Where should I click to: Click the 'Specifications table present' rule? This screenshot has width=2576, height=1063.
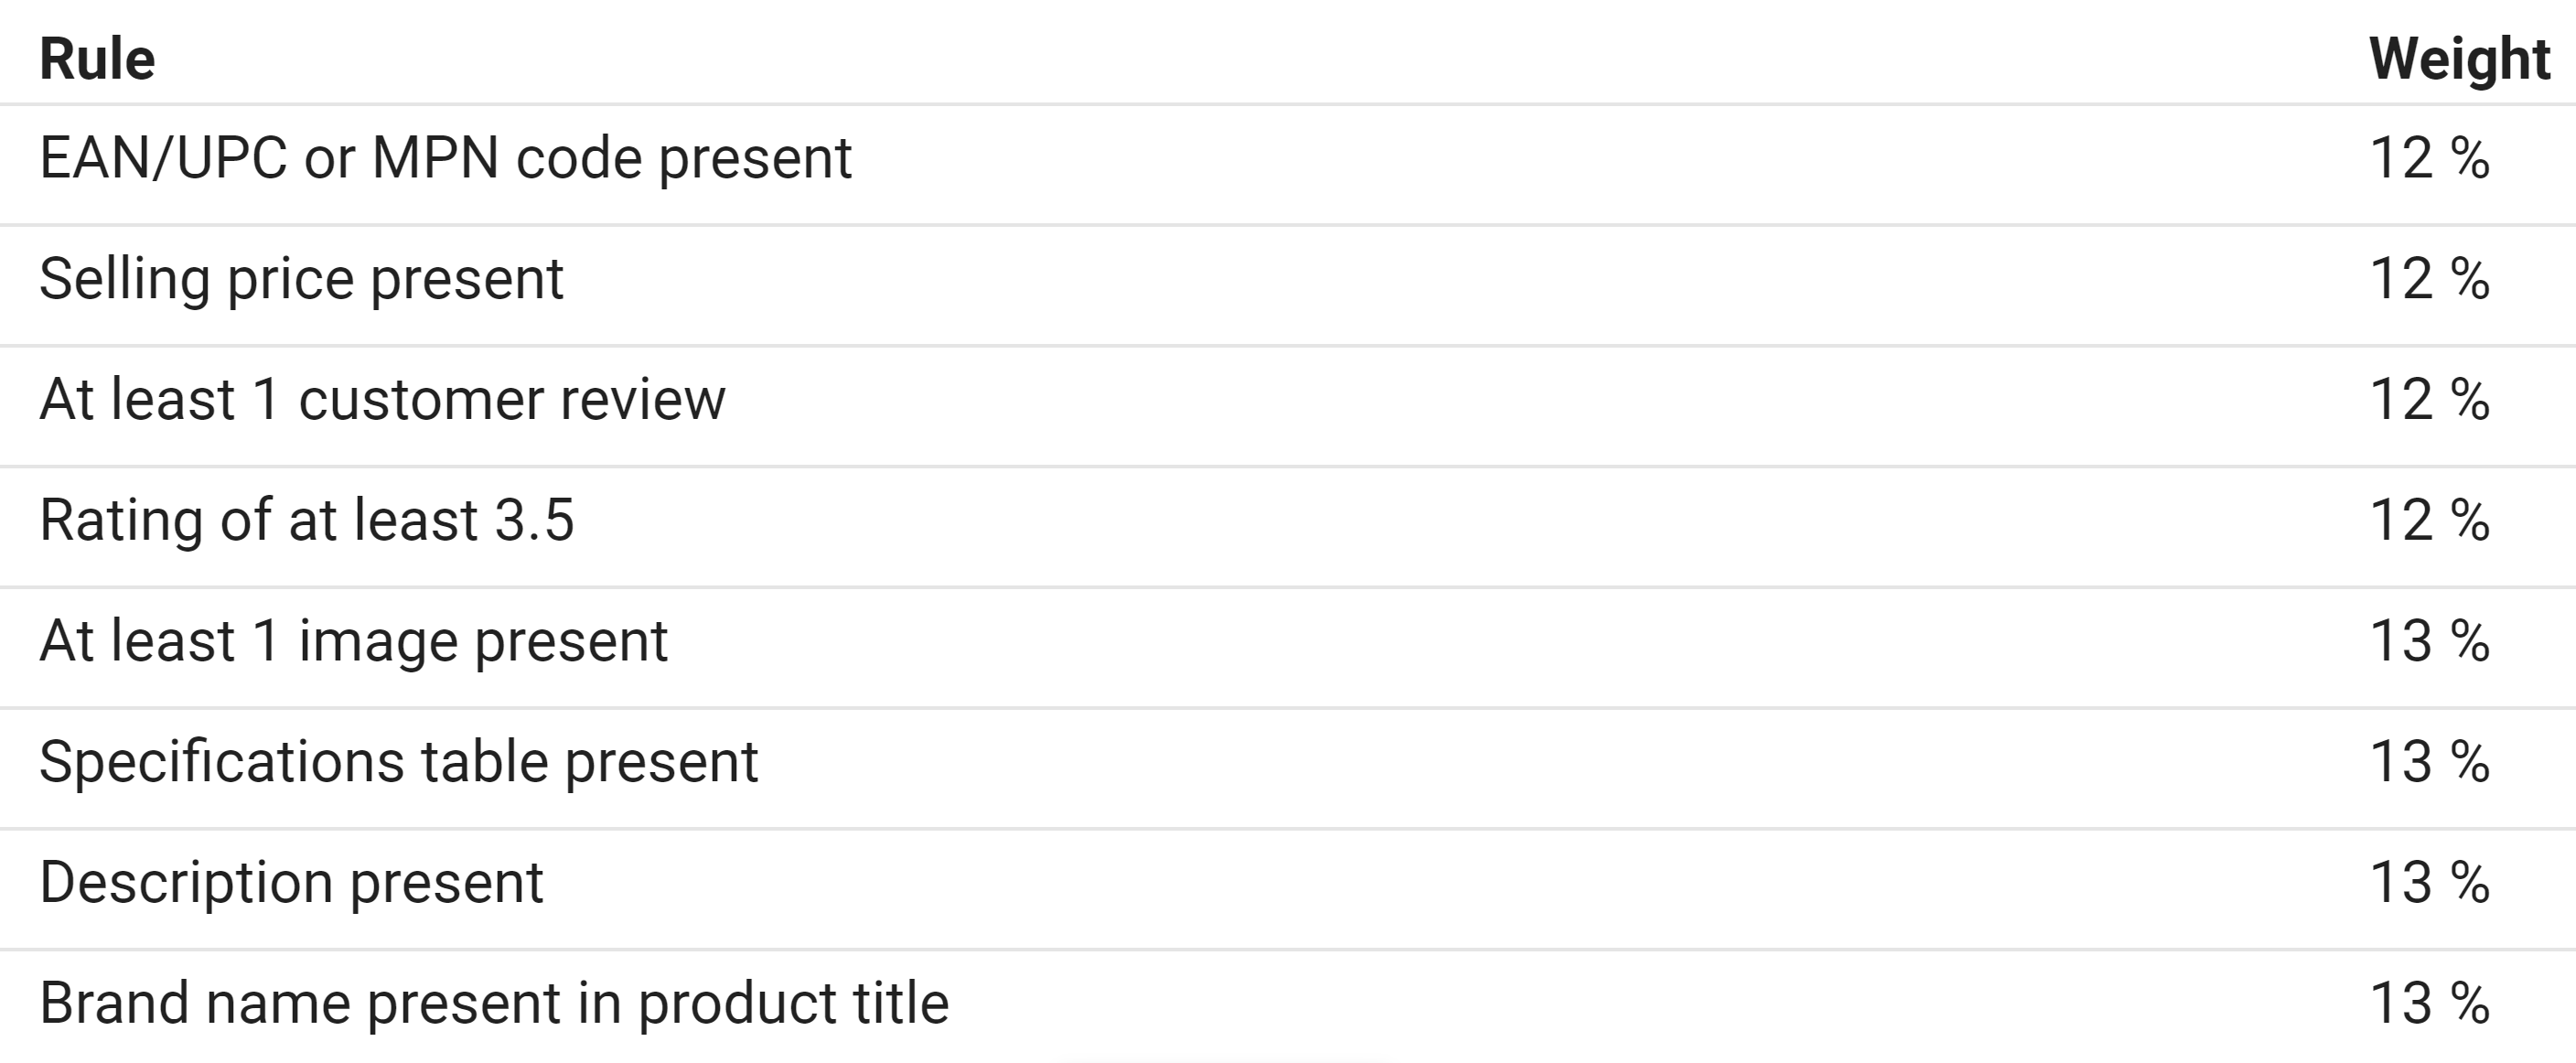pos(398,762)
